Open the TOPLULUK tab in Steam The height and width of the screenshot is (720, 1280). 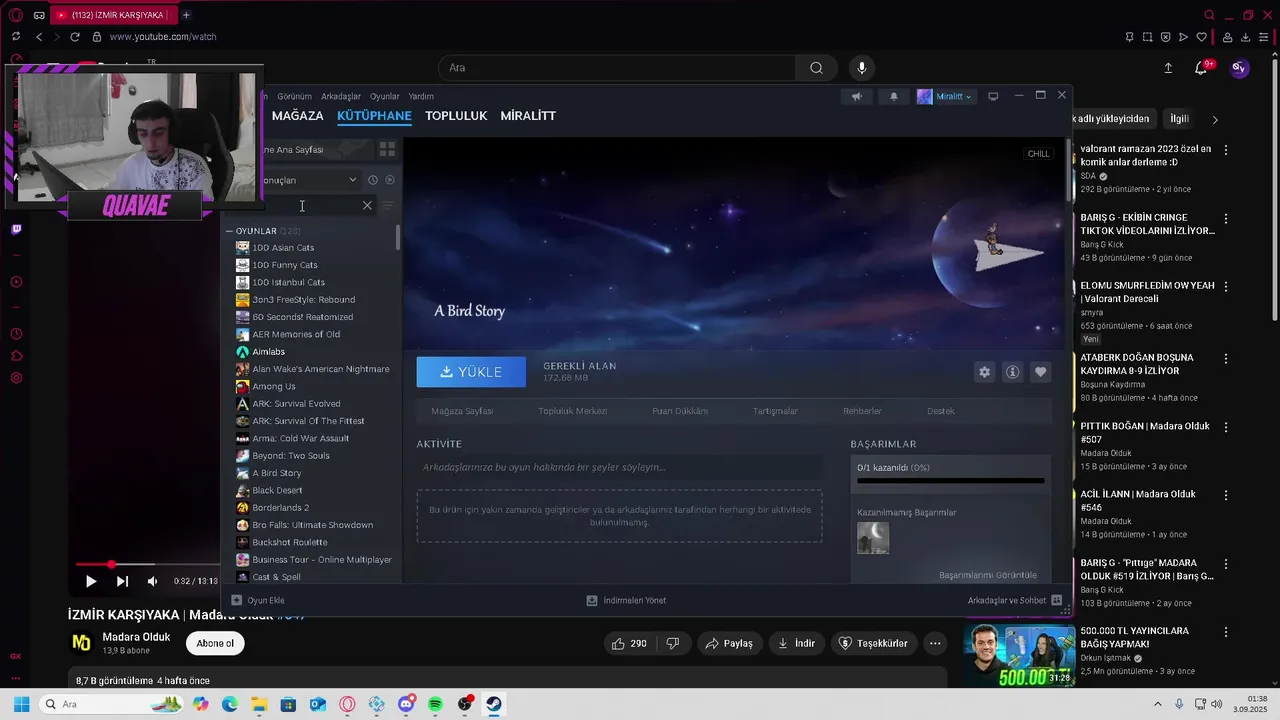point(456,116)
